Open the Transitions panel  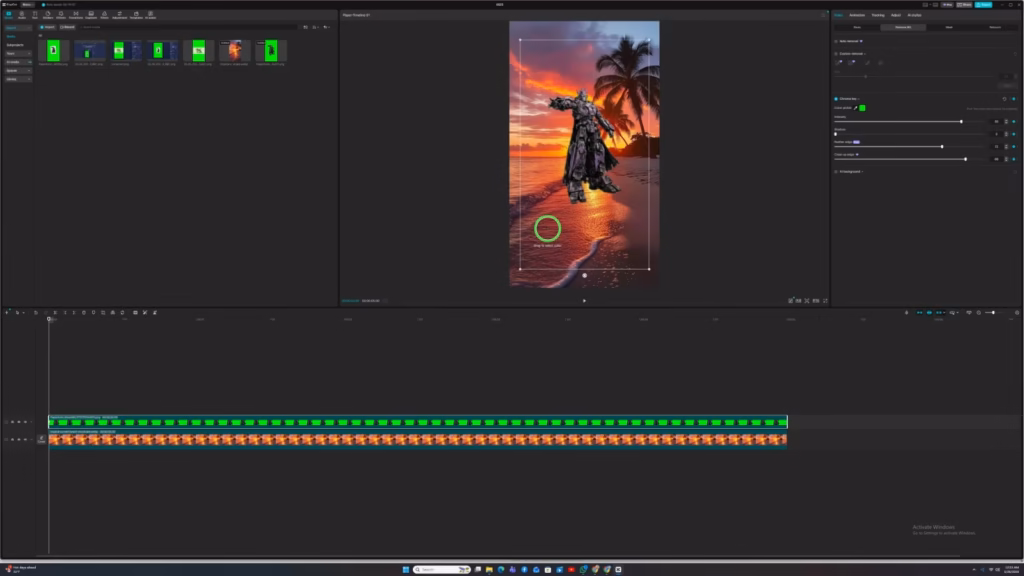(76, 15)
